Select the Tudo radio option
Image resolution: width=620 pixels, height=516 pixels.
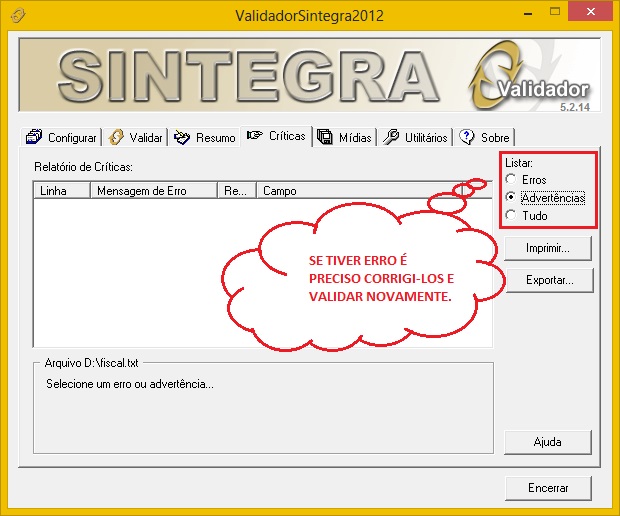[x=511, y=216]
